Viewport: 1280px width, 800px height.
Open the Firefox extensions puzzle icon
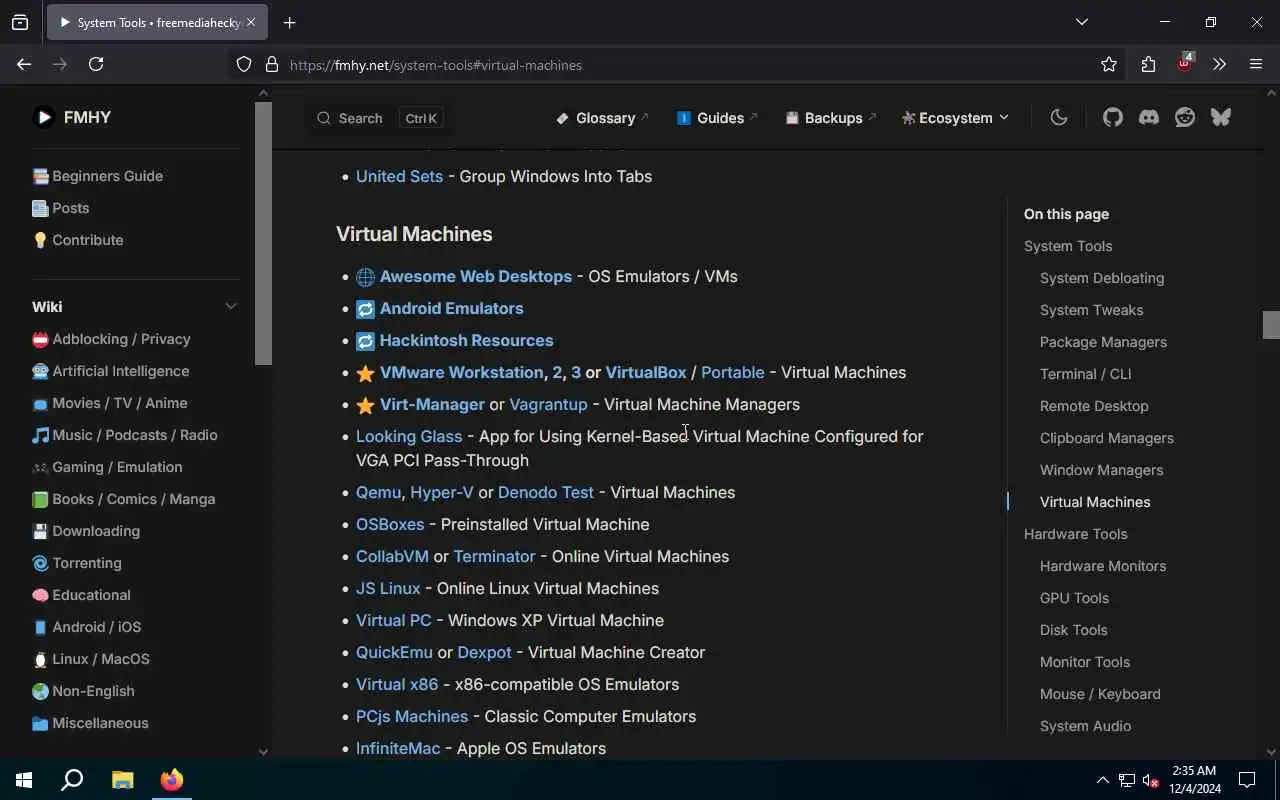pyautogui.click(x=1148, y=64)
